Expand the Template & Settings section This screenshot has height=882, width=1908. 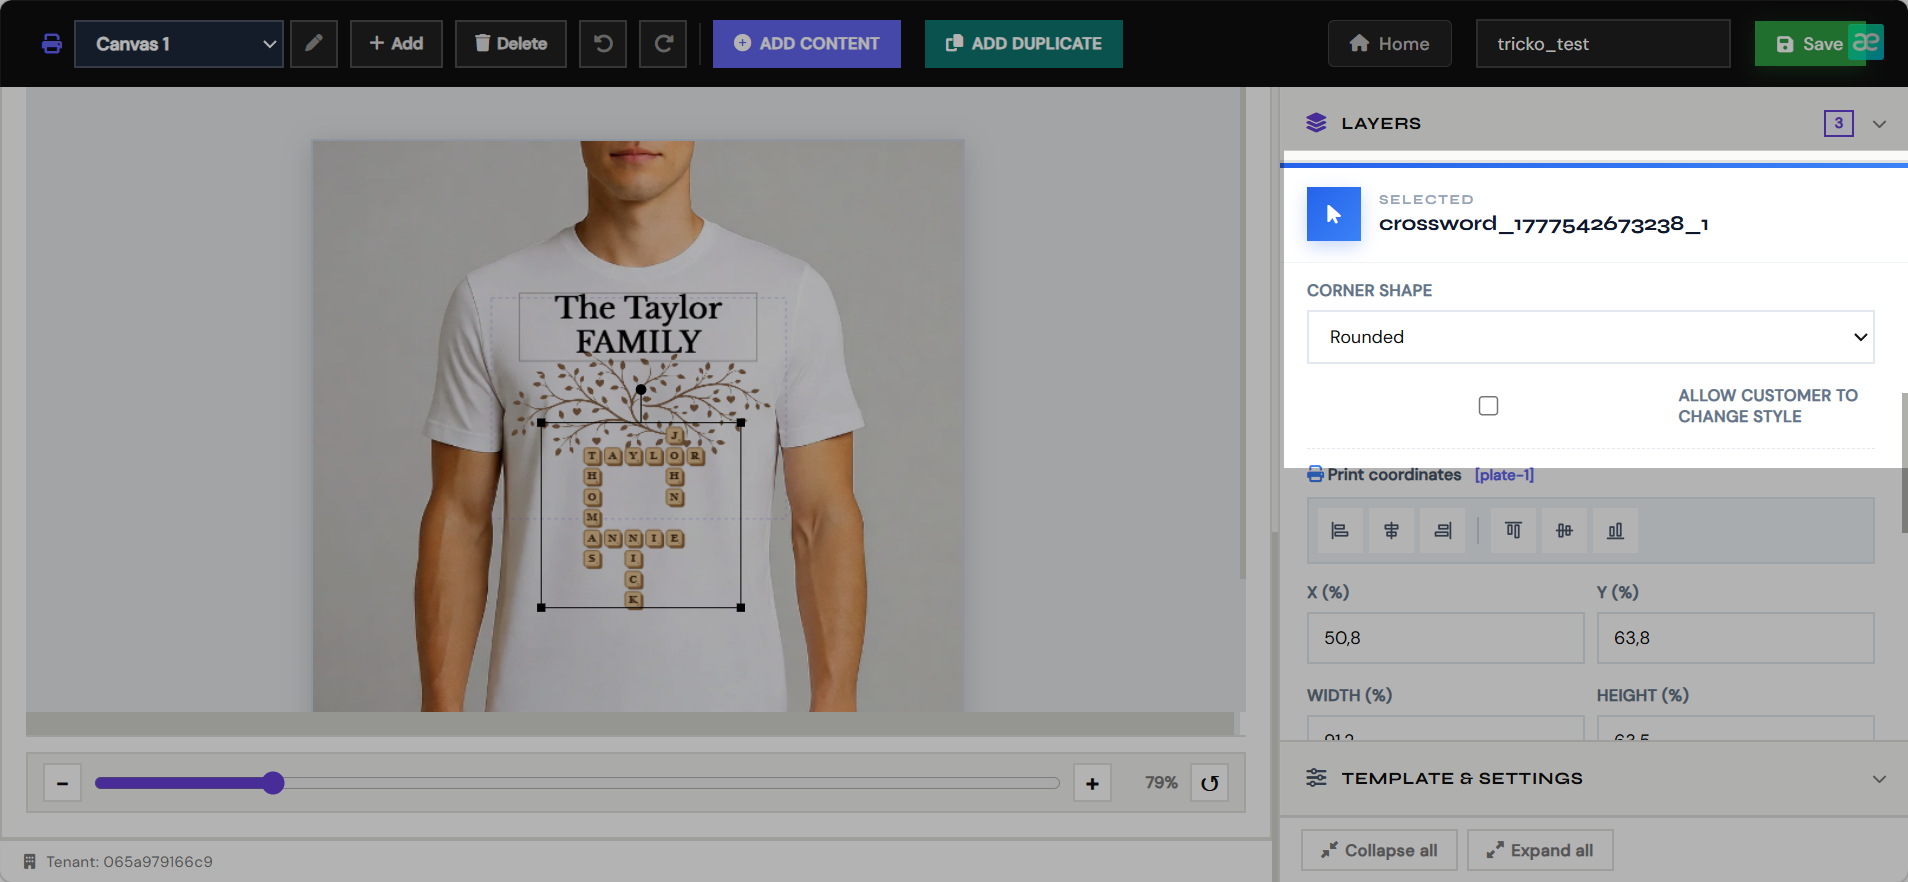(1879, 779)
